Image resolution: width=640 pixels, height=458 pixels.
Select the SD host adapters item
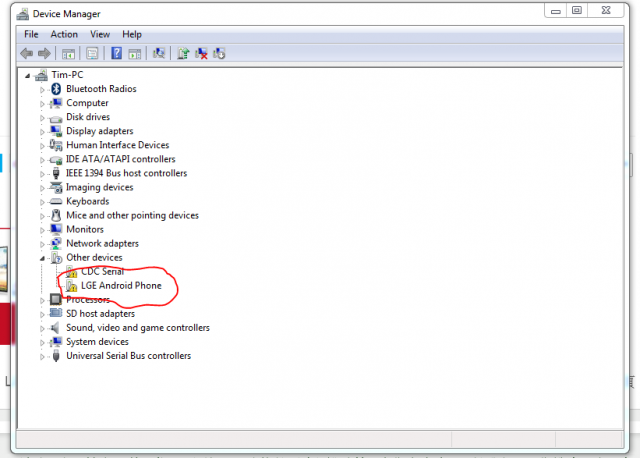tap(100, 313)
